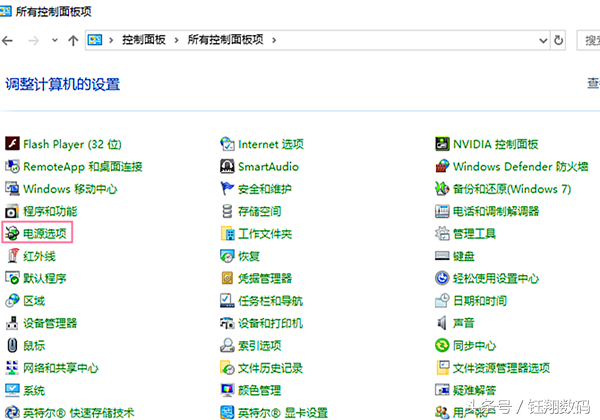
Task: Click the 安全和维护 flag icon
Action: pos(227,189)
